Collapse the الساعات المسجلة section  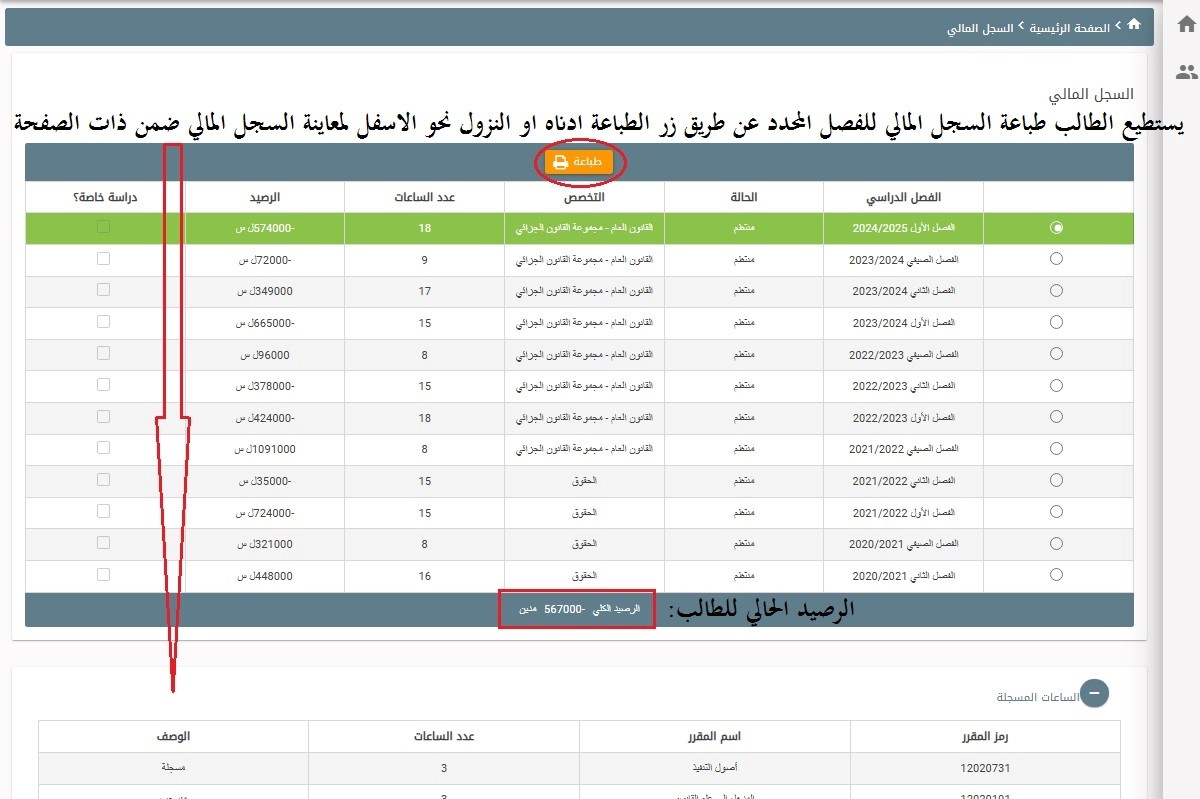1094,692
